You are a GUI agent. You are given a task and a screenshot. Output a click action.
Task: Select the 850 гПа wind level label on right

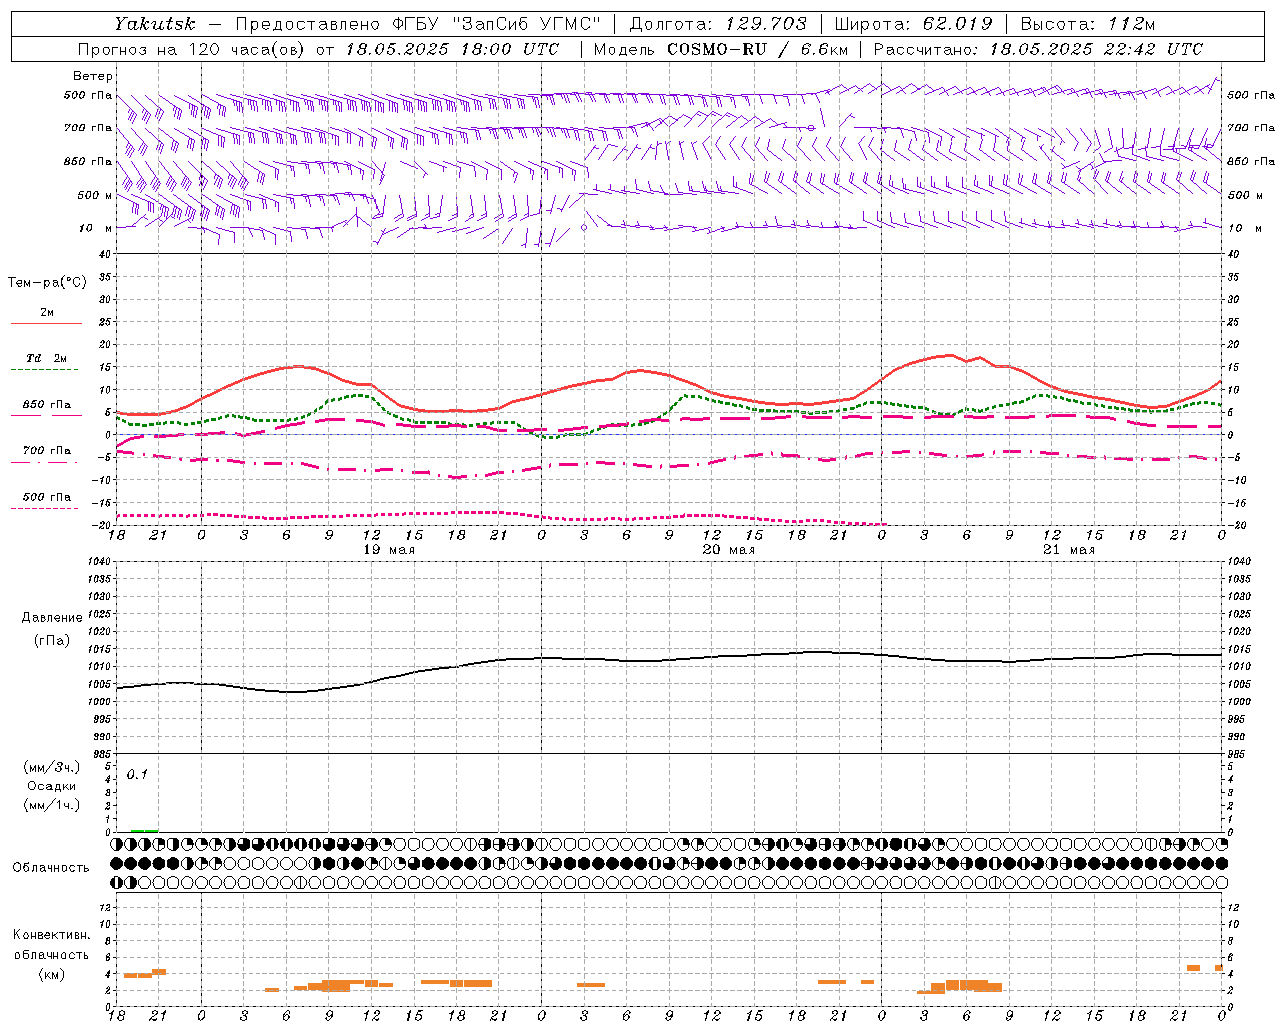(x=1251, y=161)
